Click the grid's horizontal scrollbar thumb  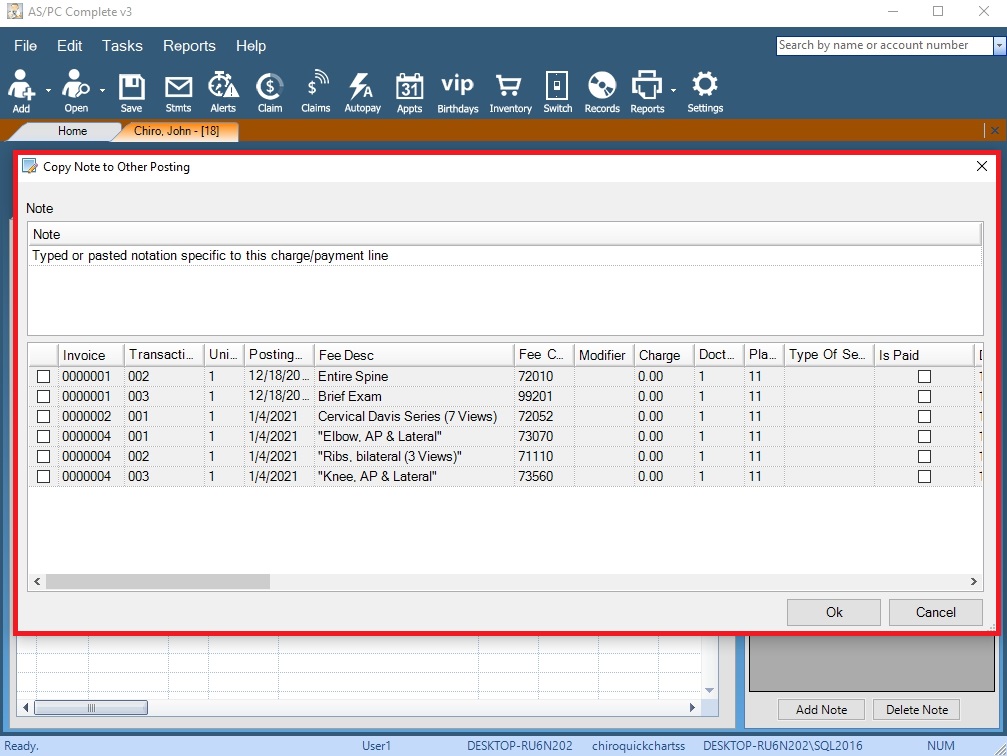tap(158, 581)
